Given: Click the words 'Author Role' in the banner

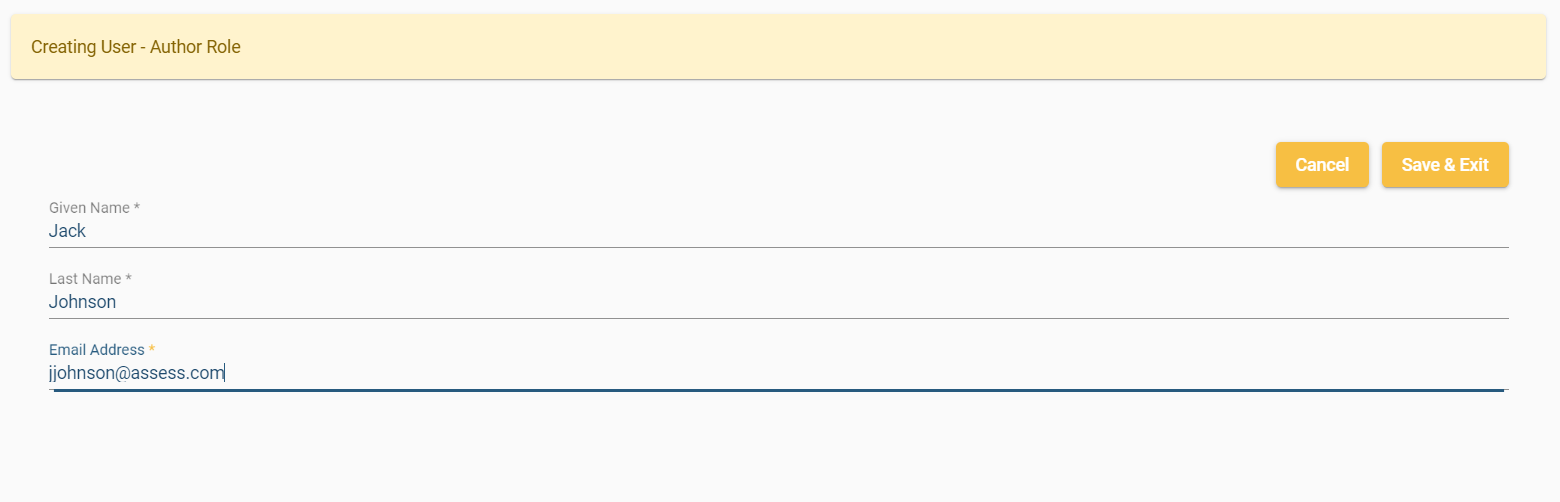Looking at the screenshot, I should 195,47.
